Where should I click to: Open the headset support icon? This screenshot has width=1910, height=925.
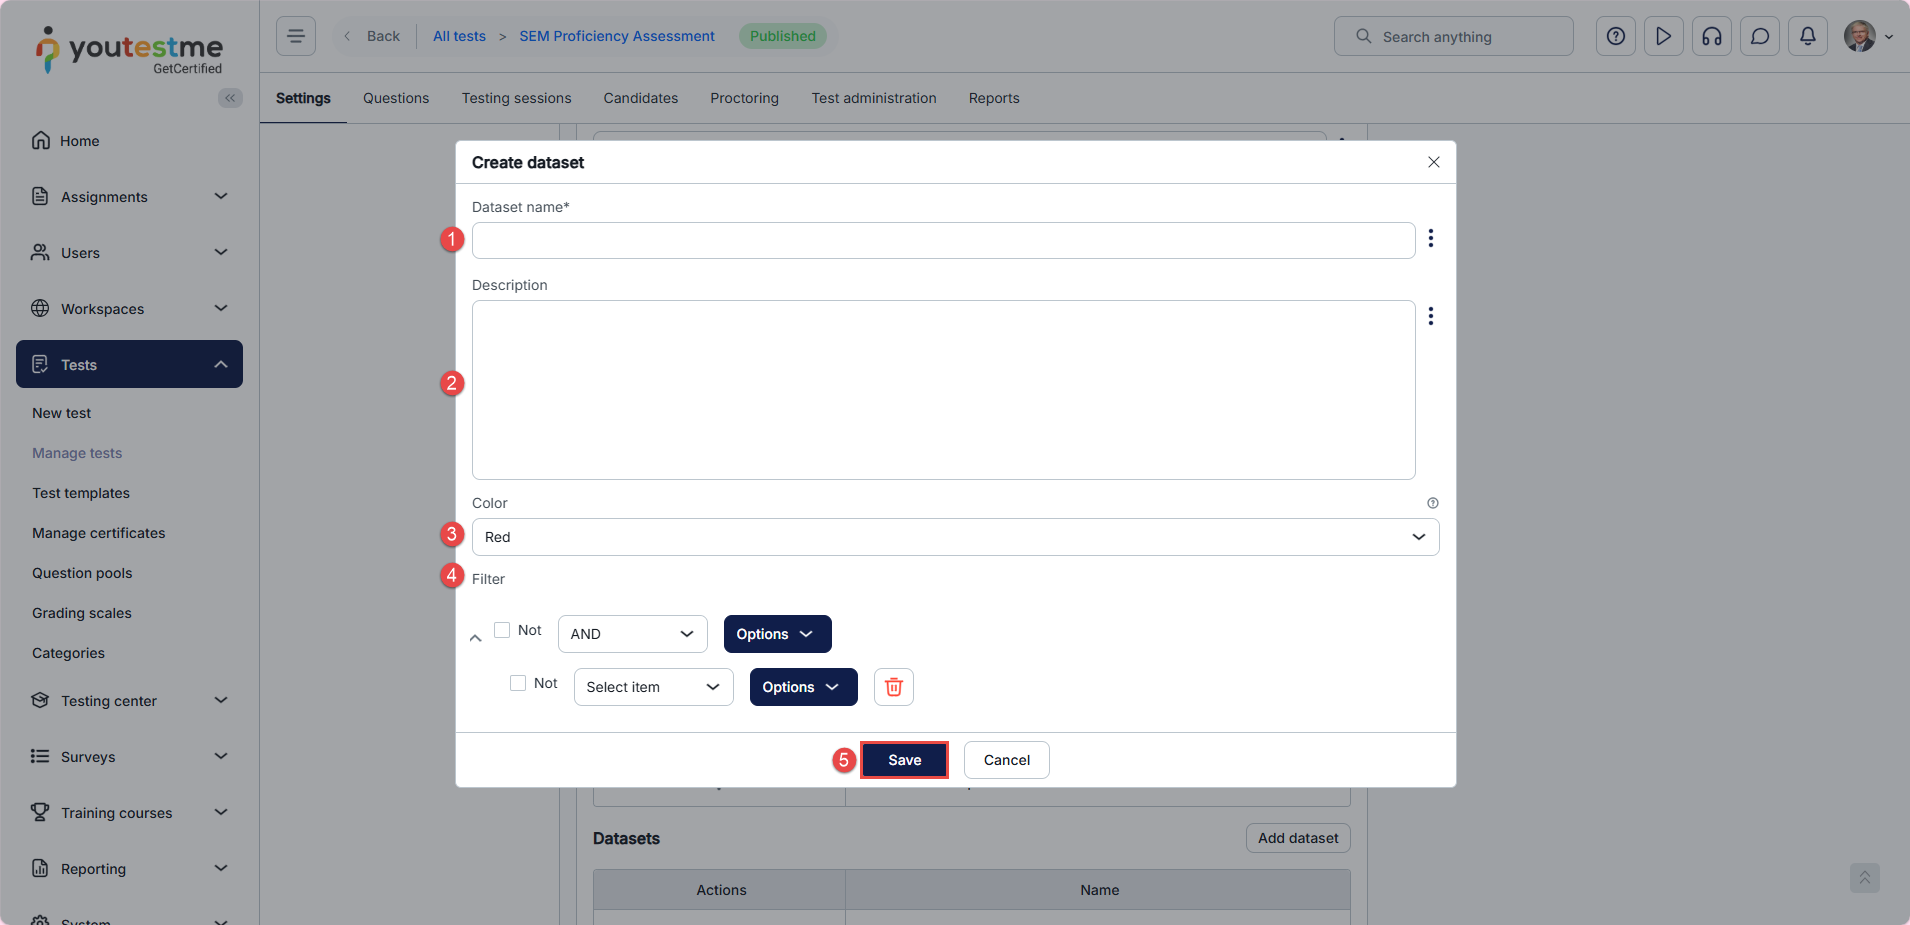(1711, 36)
